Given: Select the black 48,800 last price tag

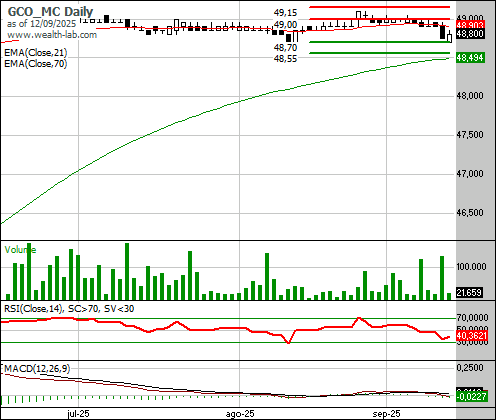Looking at the screenshot, I should click(x=470, y=34).
